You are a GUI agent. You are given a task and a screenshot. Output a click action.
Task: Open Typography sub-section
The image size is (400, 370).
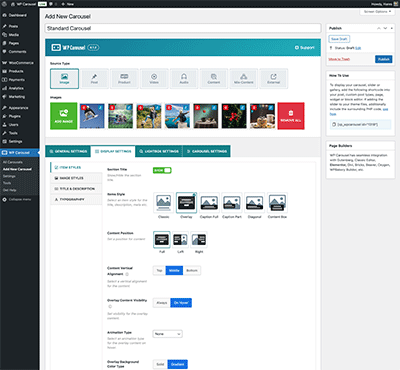pyautogui.click(x=76, y=199)
